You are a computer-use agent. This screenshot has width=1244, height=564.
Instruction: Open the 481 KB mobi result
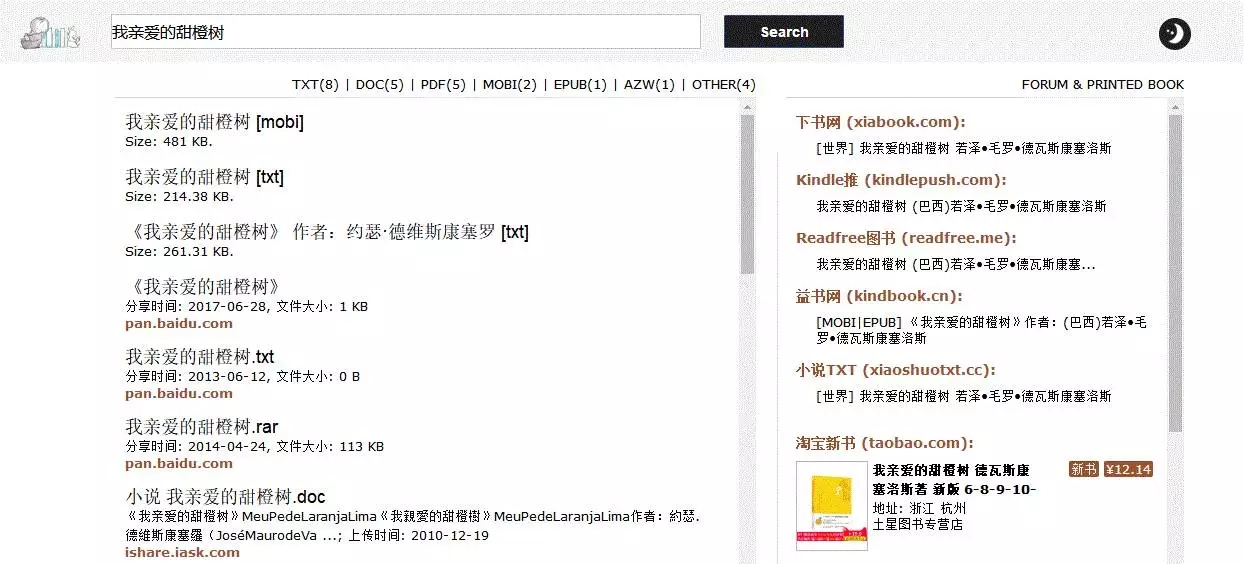[214, 123]
